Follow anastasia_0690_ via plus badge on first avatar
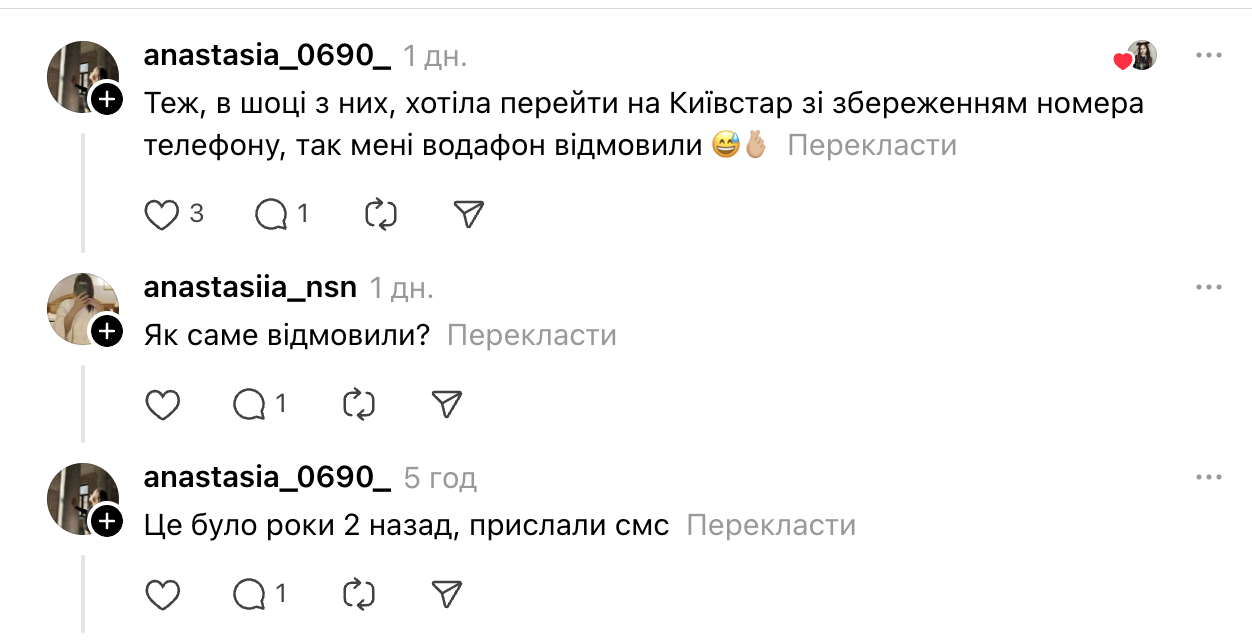The width and height of the screenshot is (1252, 644). pyautogui.click(x=106, y=99)
